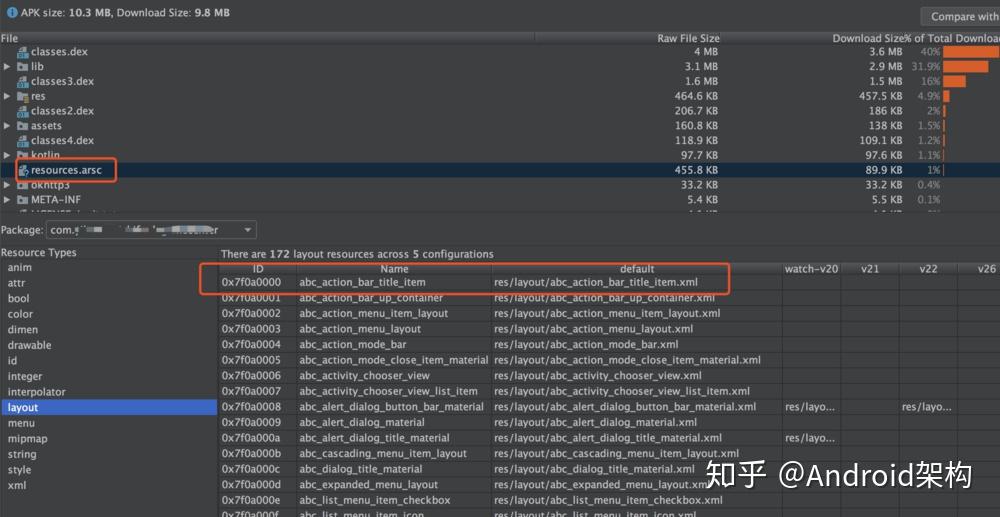Select the integer resource type

pyautogui.click(x=25, y=377)
